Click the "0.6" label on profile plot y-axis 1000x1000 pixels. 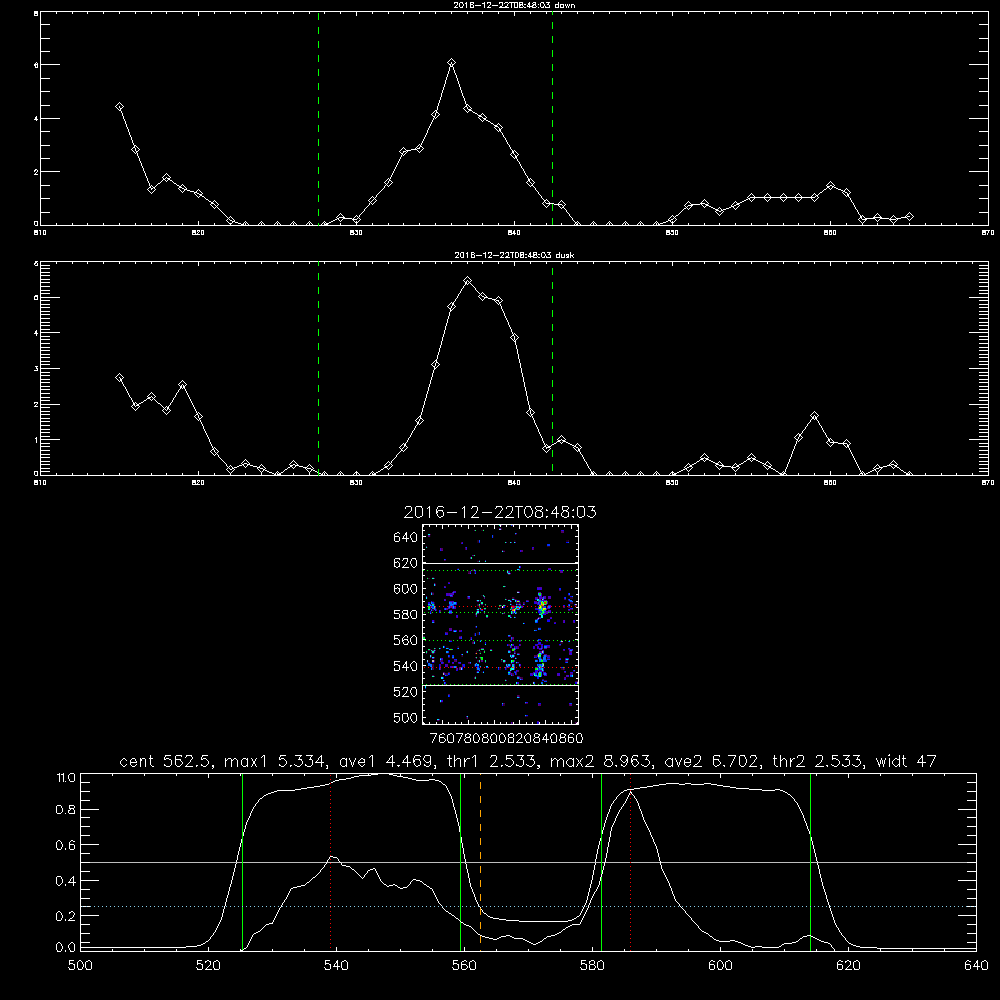point(66,845)
